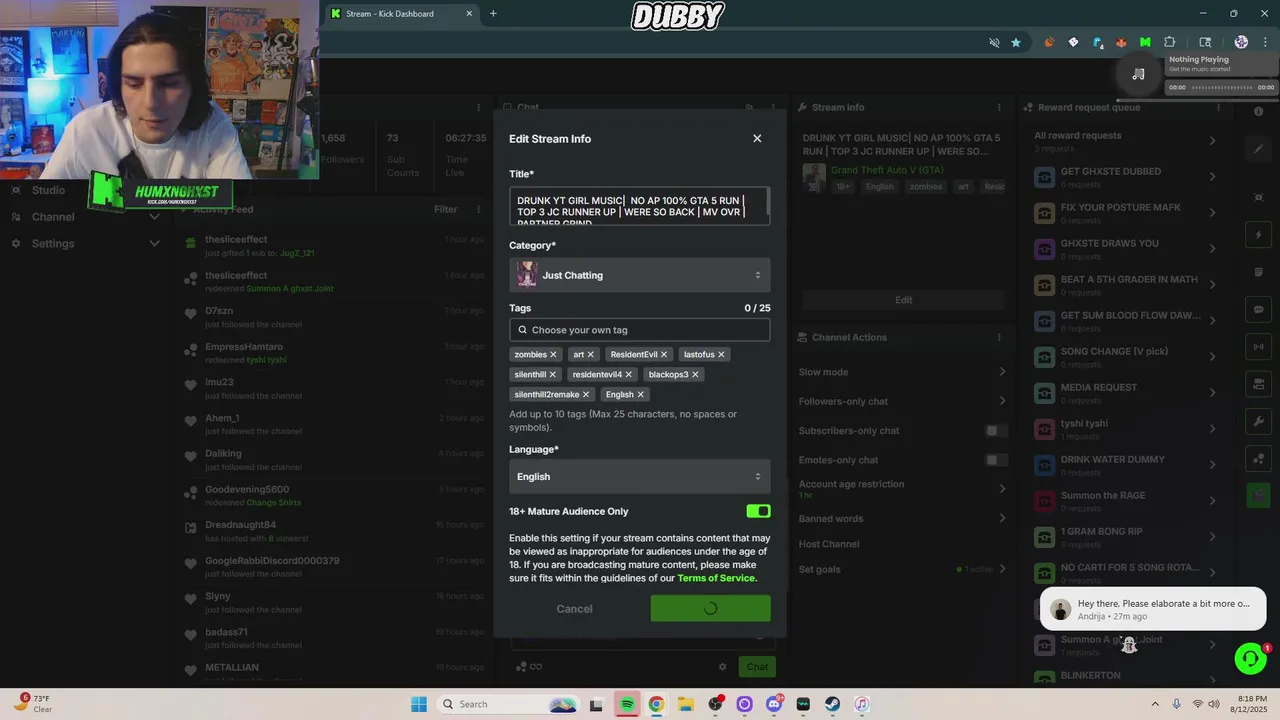Expand Account age restriction settings
The height and width of the screenshot is (720, 1280).
pos(902,488)
